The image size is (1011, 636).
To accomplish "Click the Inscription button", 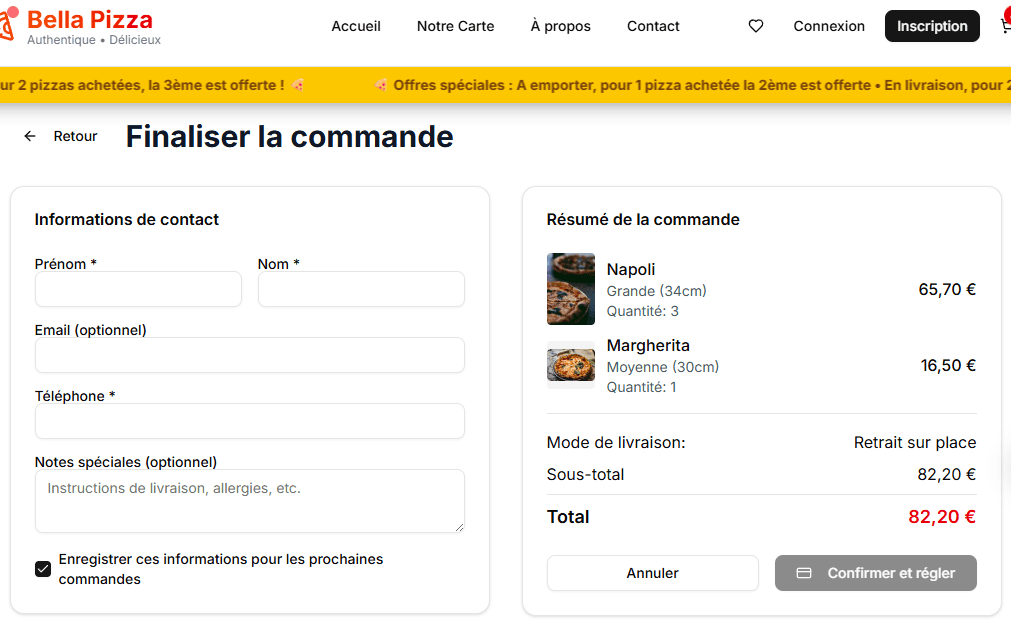I will coord(932,26).
